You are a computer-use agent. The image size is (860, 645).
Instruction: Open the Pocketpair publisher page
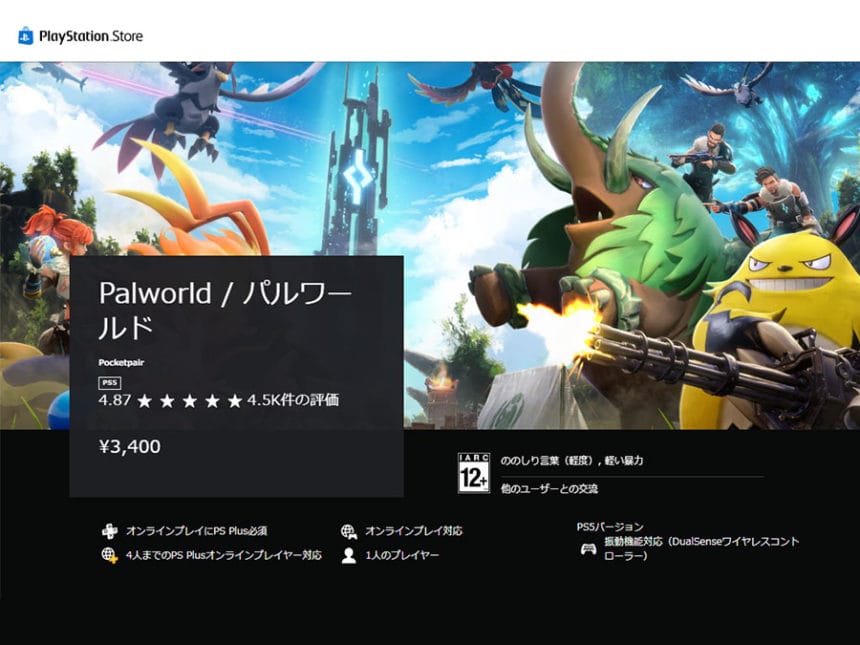(121, 362)
